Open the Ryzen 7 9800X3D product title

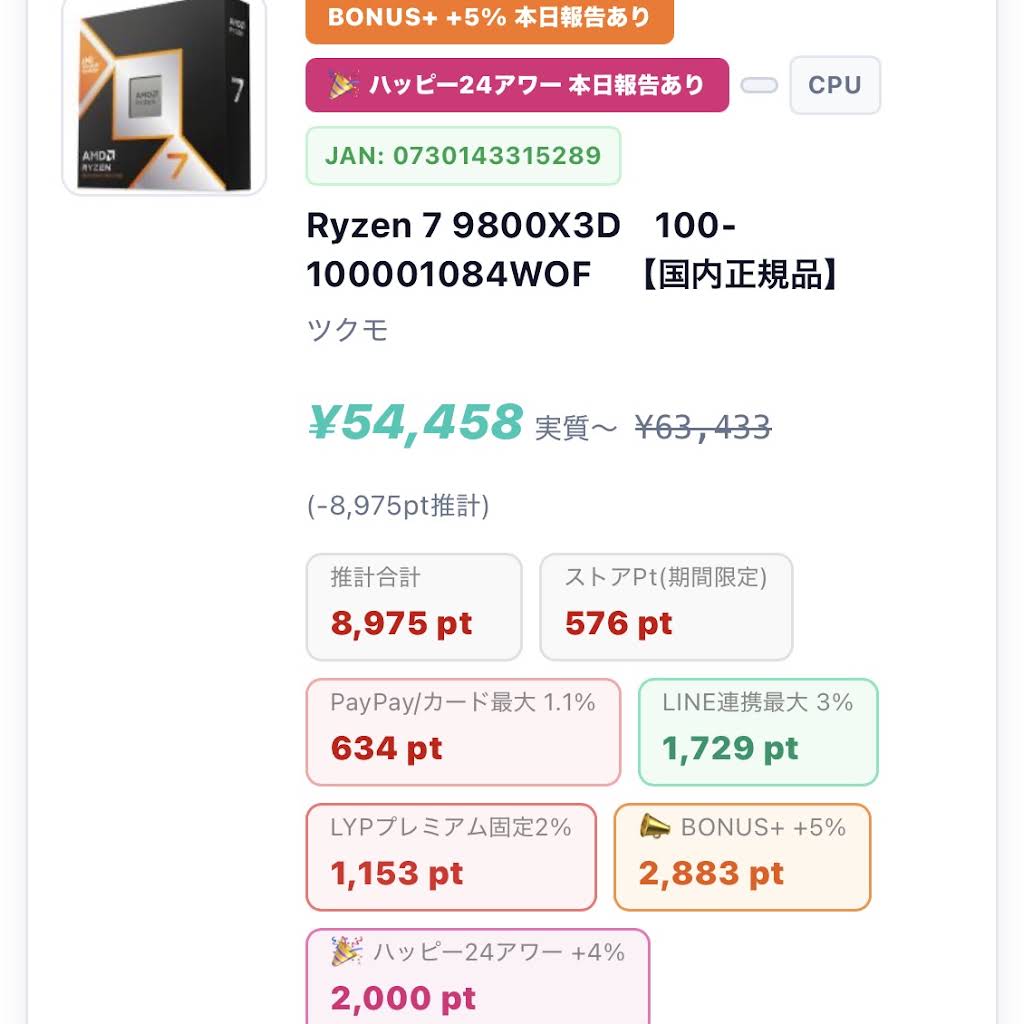coord(574,249)
